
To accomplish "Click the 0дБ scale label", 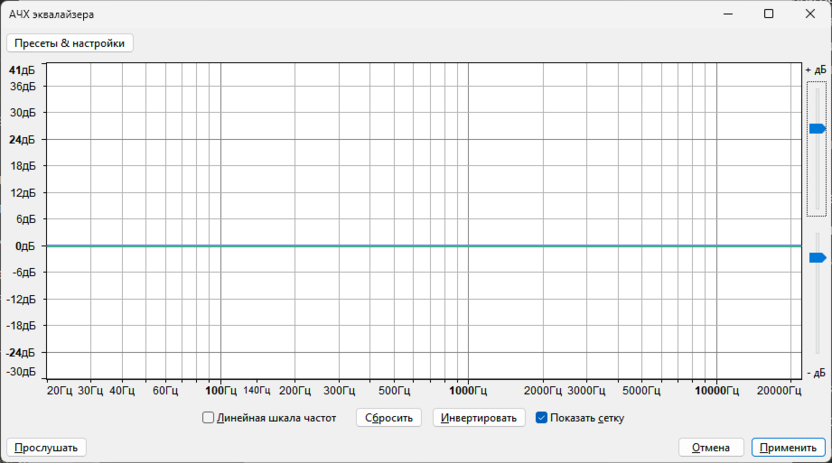I will click(25, 246).
